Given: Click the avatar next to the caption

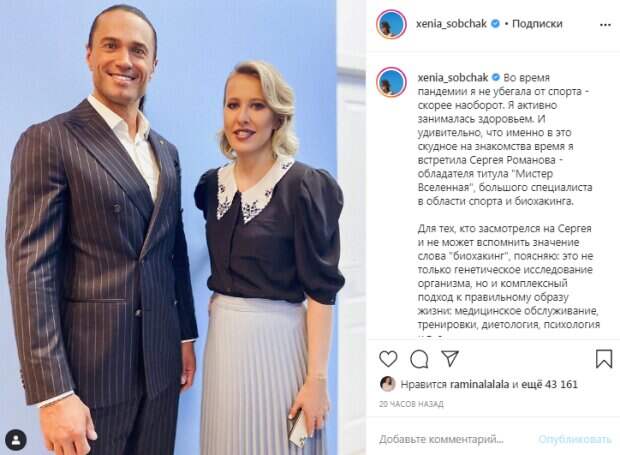Looking at the screenshot, I should (391, 82).
